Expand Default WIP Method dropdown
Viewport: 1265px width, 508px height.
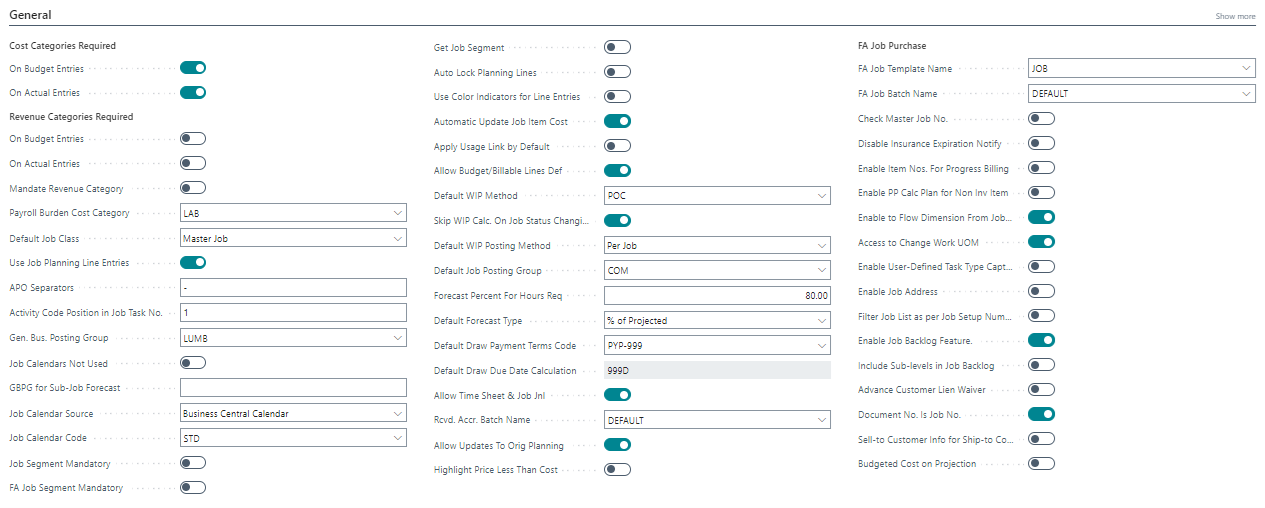(821, 196)
